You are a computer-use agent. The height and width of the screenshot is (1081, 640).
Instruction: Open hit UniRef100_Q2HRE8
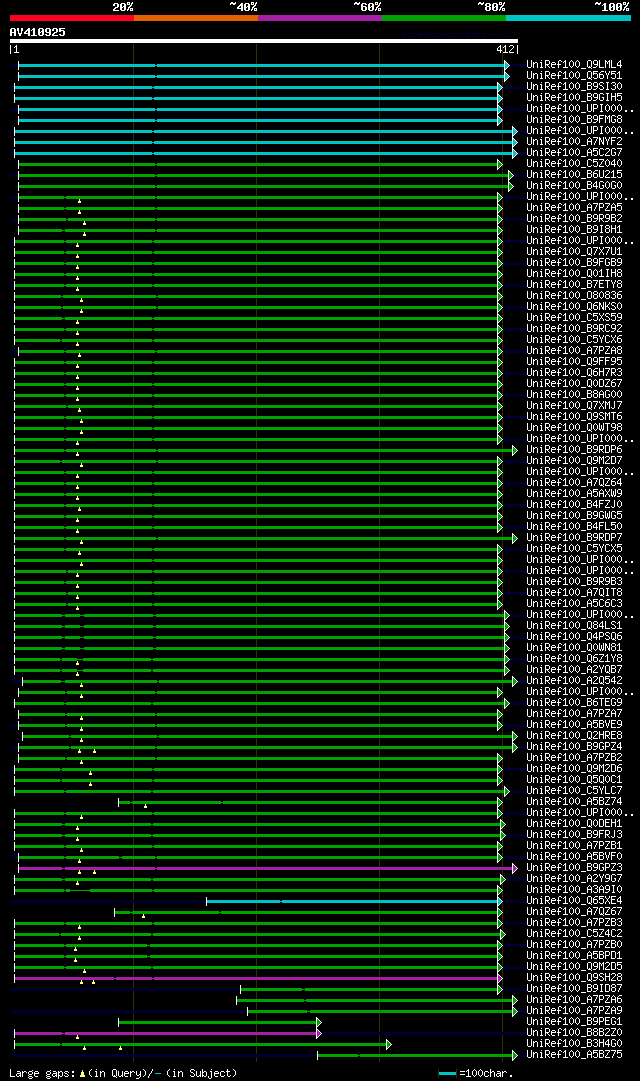coord(574,736)
